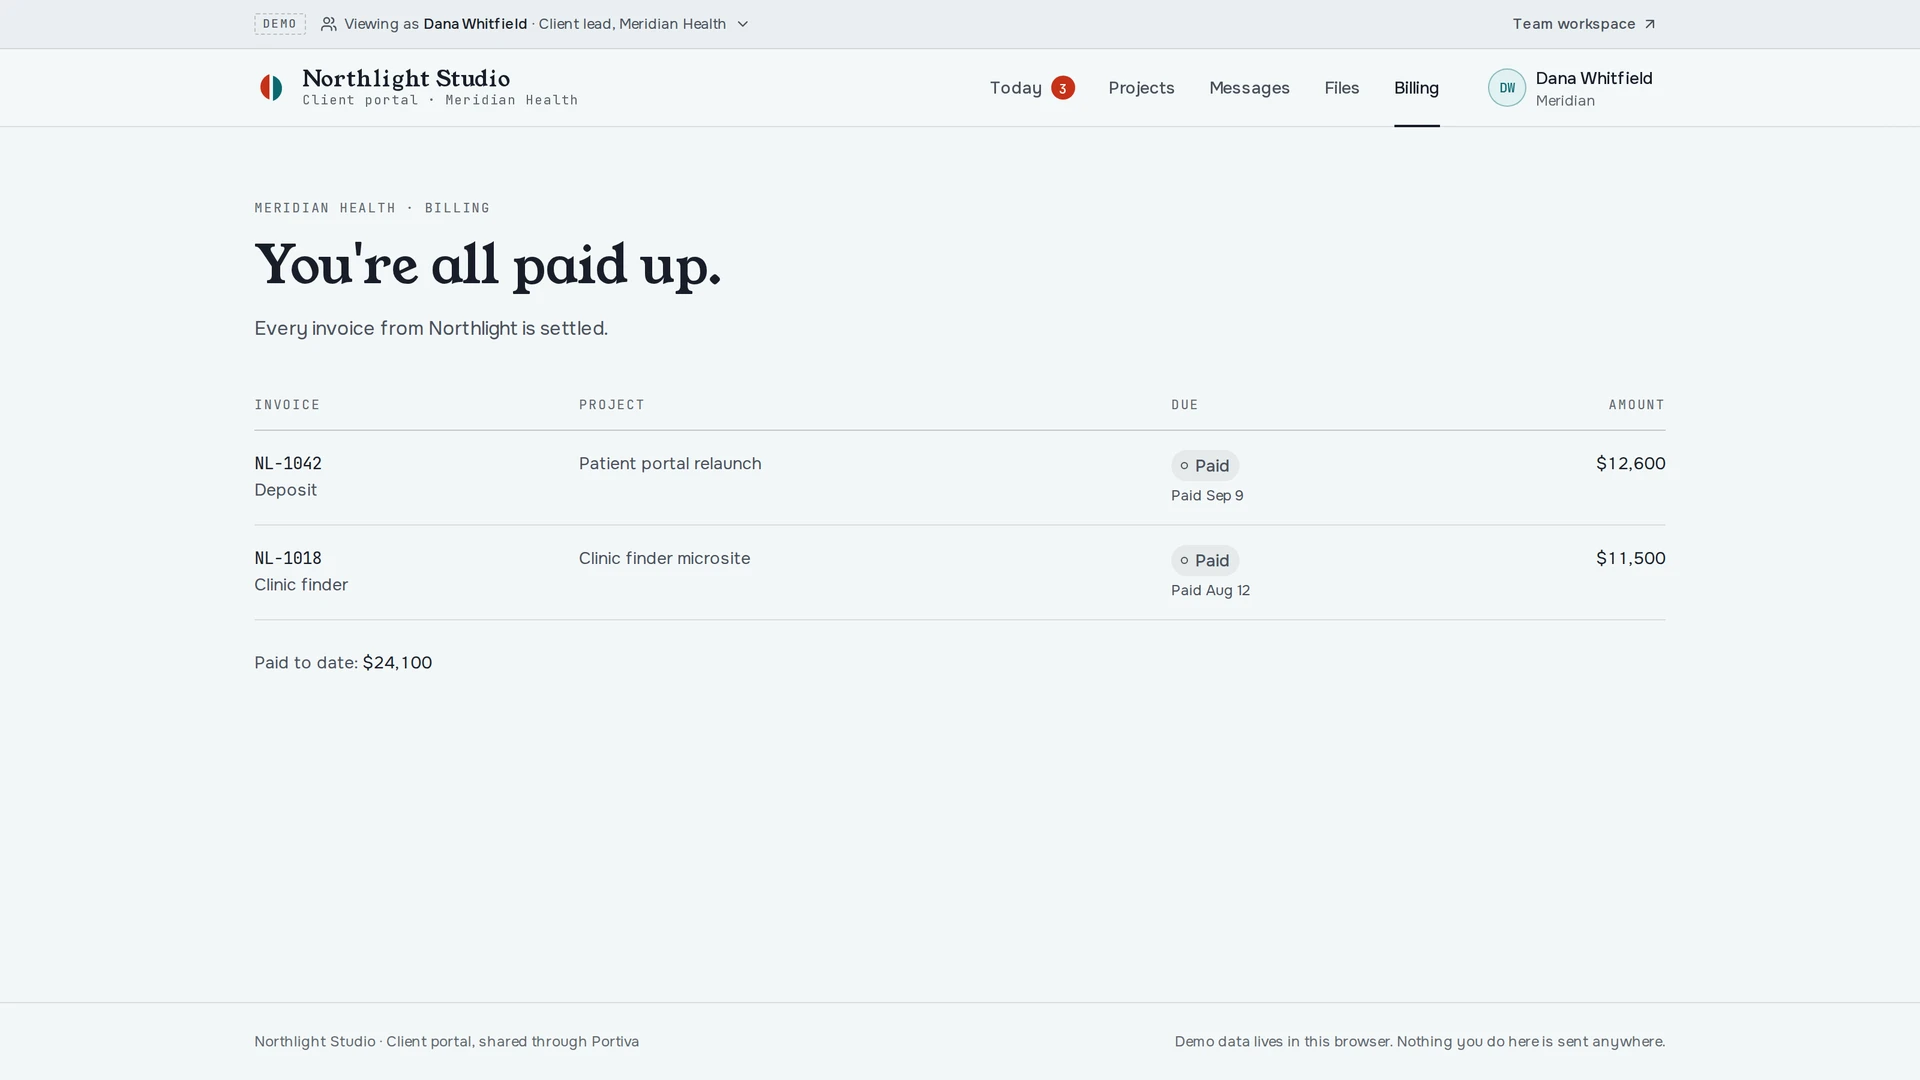Click the people icon beside Viewing as
Viewport: 1920px width, 1080px height.
pyautogui.click(x=328, y=24)
